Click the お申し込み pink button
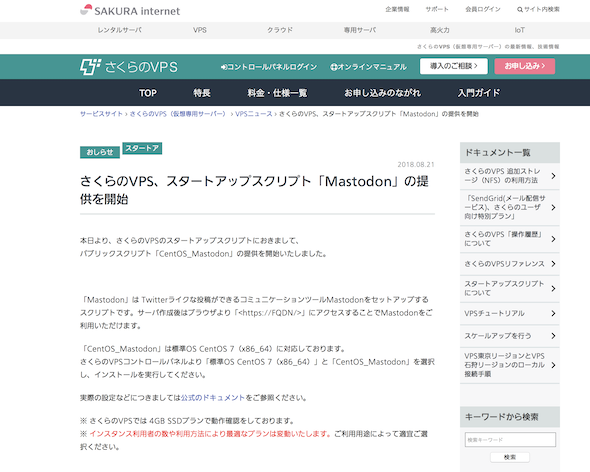This screenshot has height=472, width=590. (525, 66)
